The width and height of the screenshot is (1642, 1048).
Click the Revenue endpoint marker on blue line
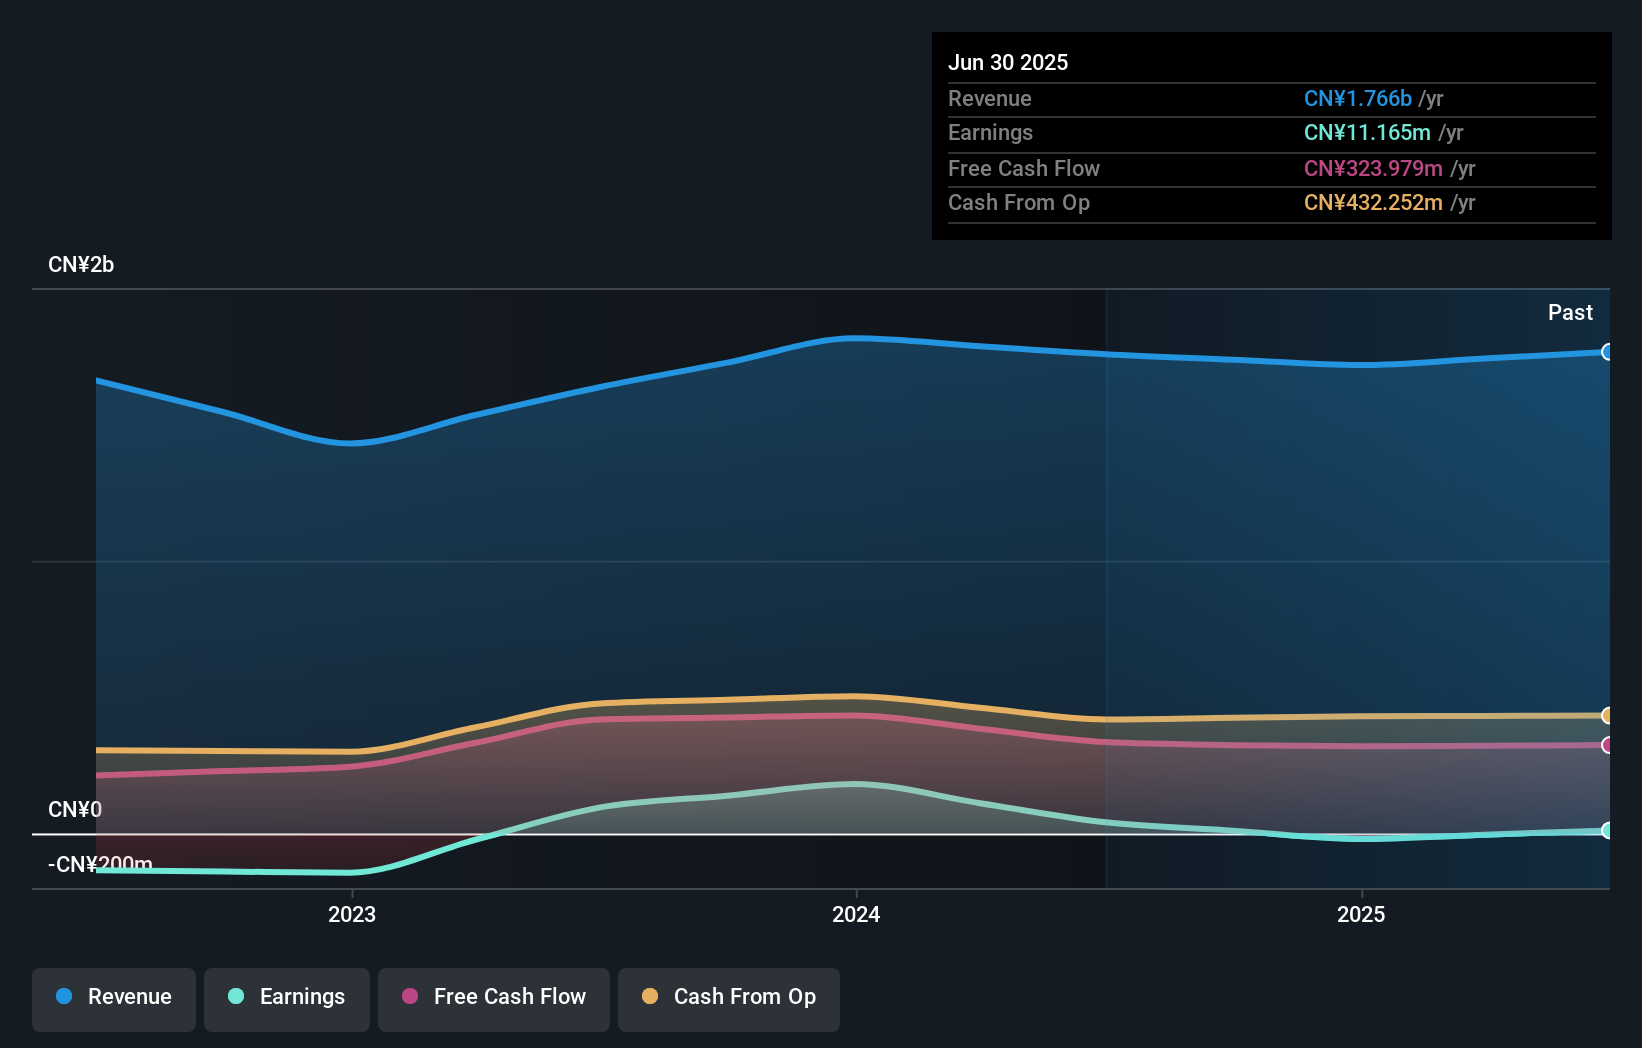pyautogui.click(x=1607, y=352)
